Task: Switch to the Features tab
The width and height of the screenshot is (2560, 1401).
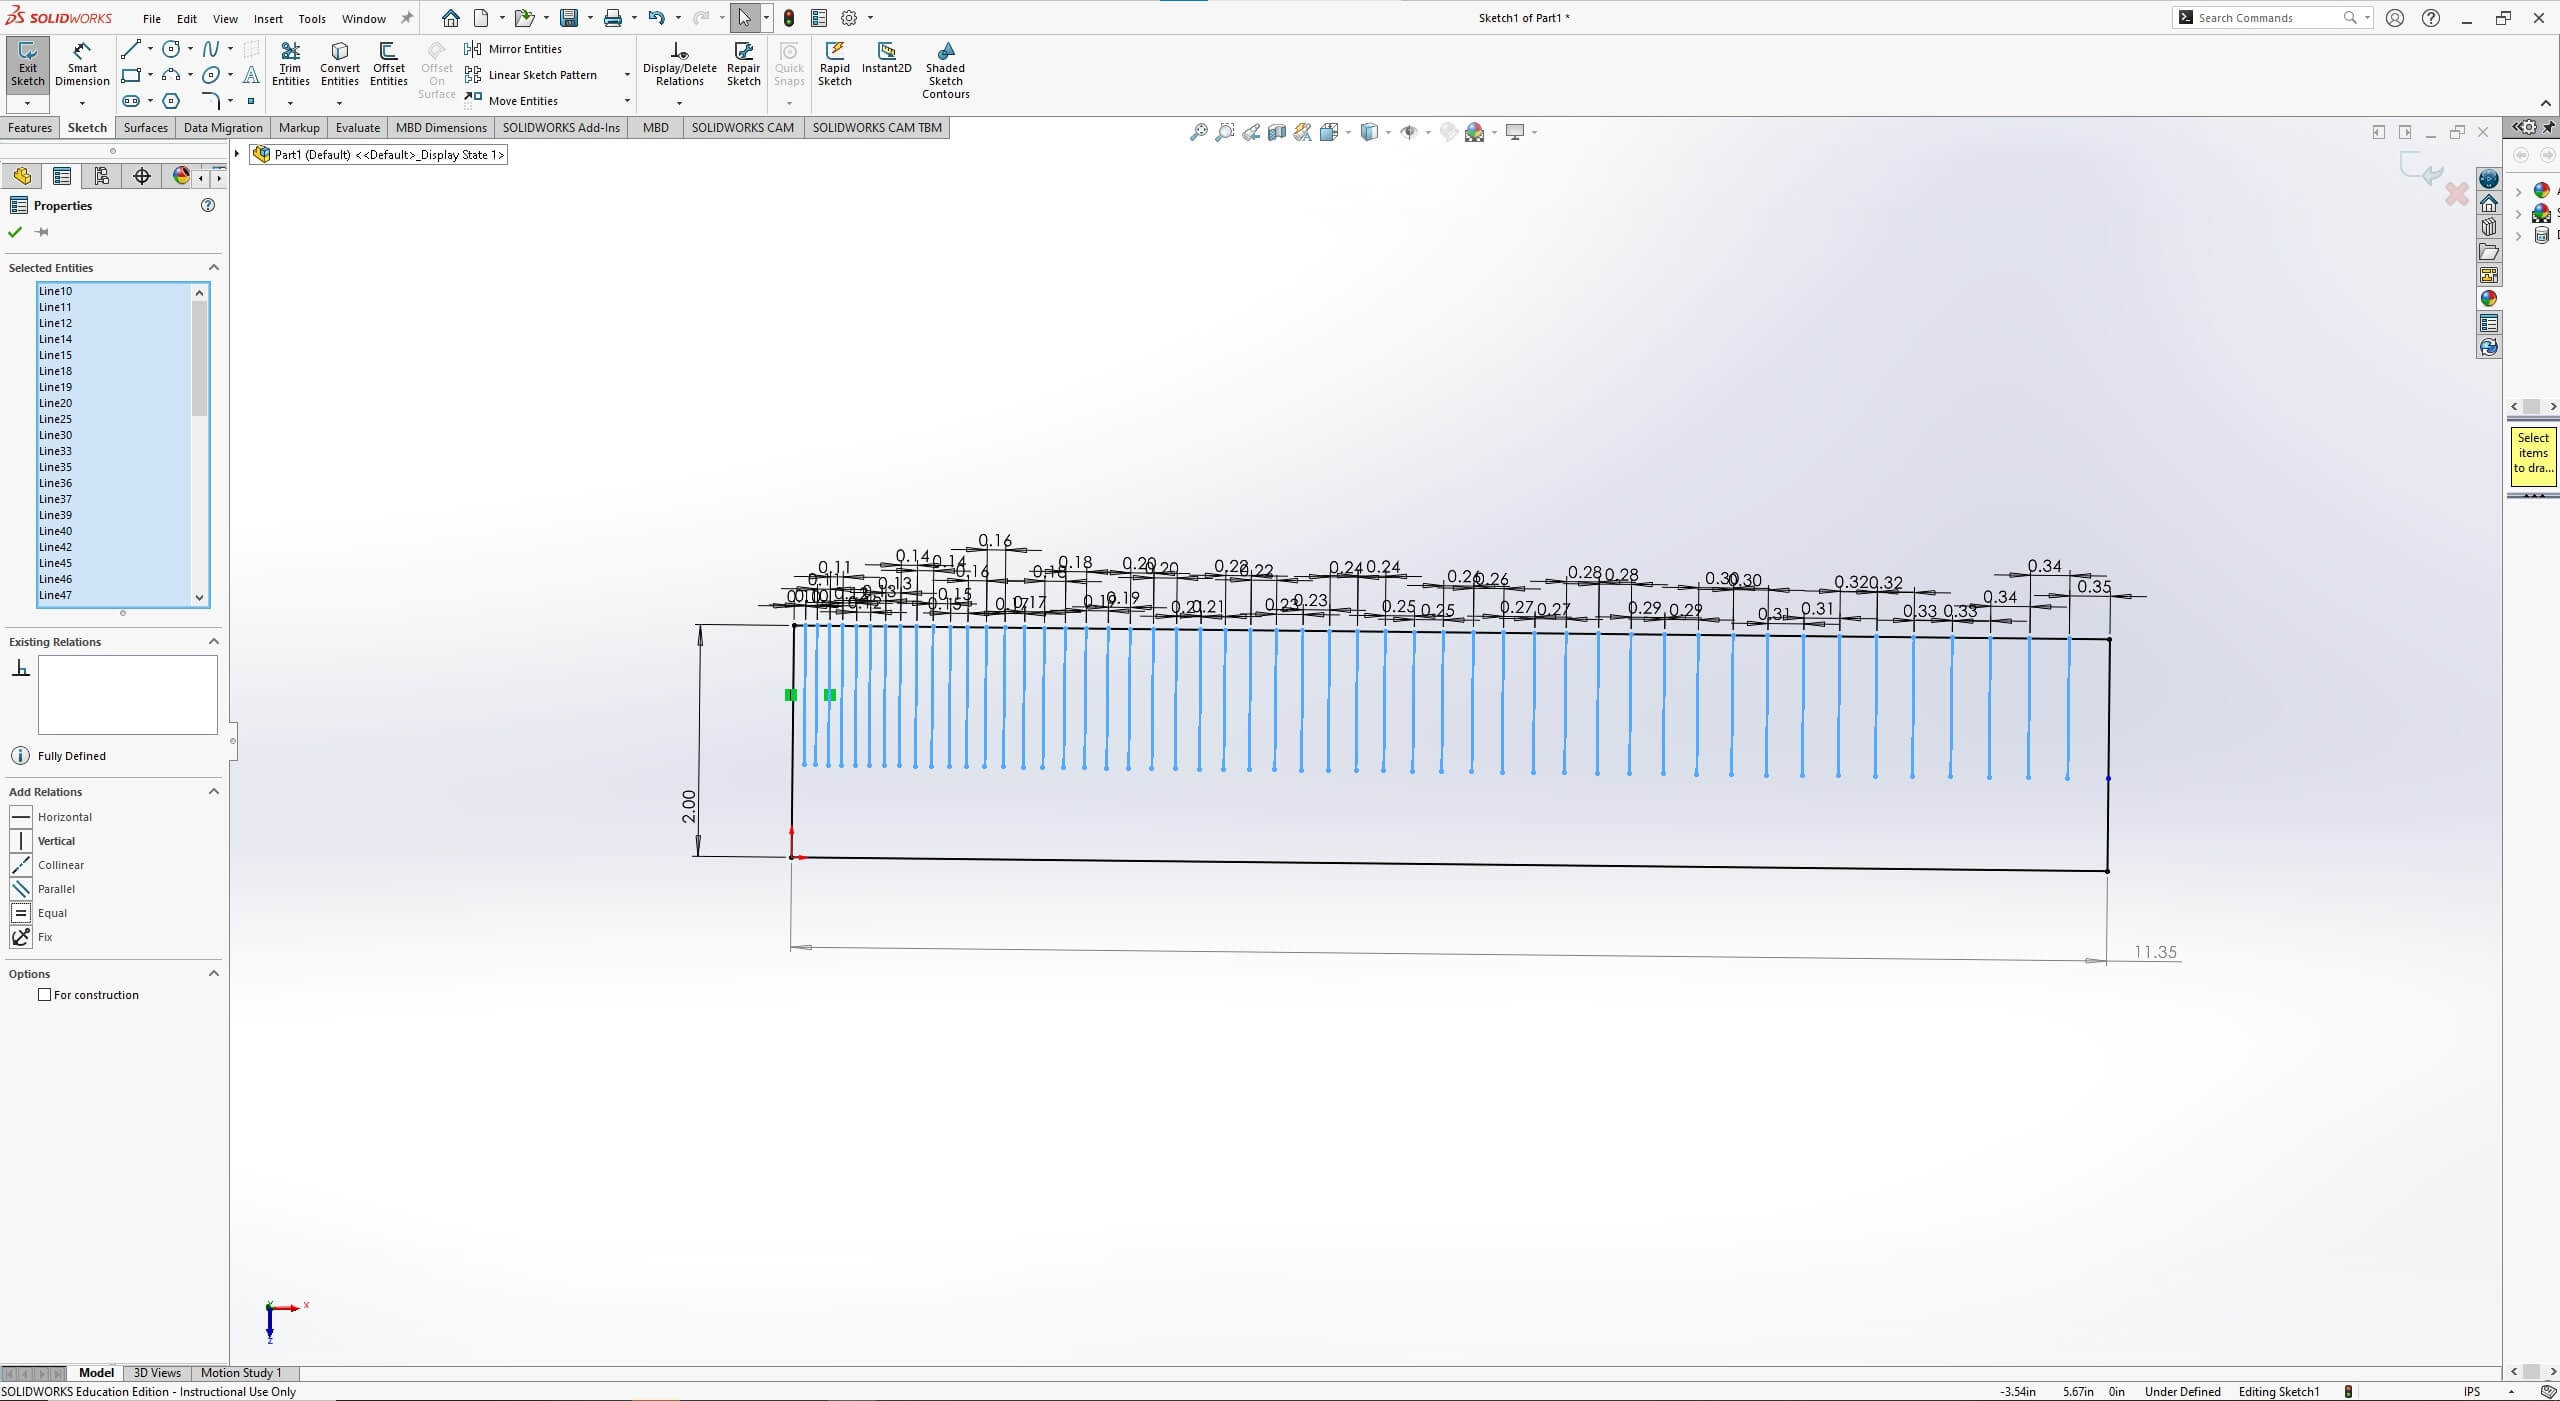Action: coord(30,128)
